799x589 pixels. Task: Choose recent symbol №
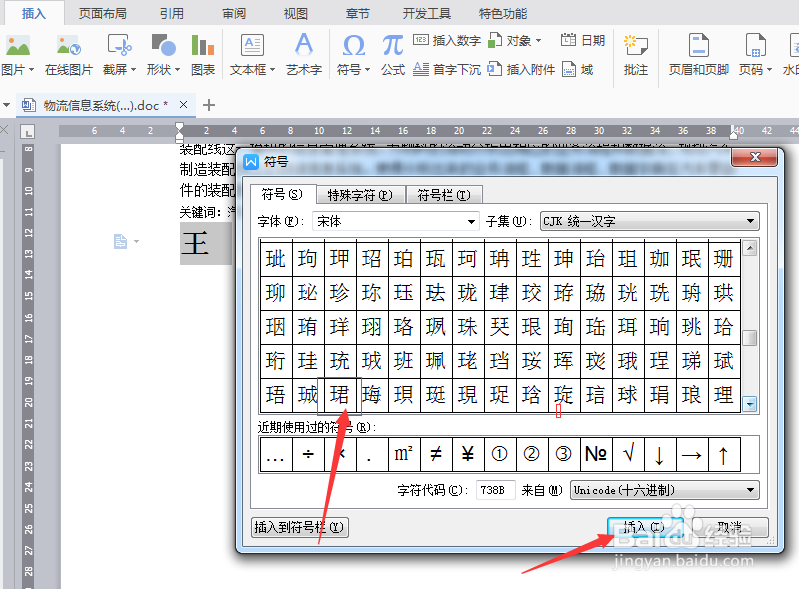tap(596, 454)
